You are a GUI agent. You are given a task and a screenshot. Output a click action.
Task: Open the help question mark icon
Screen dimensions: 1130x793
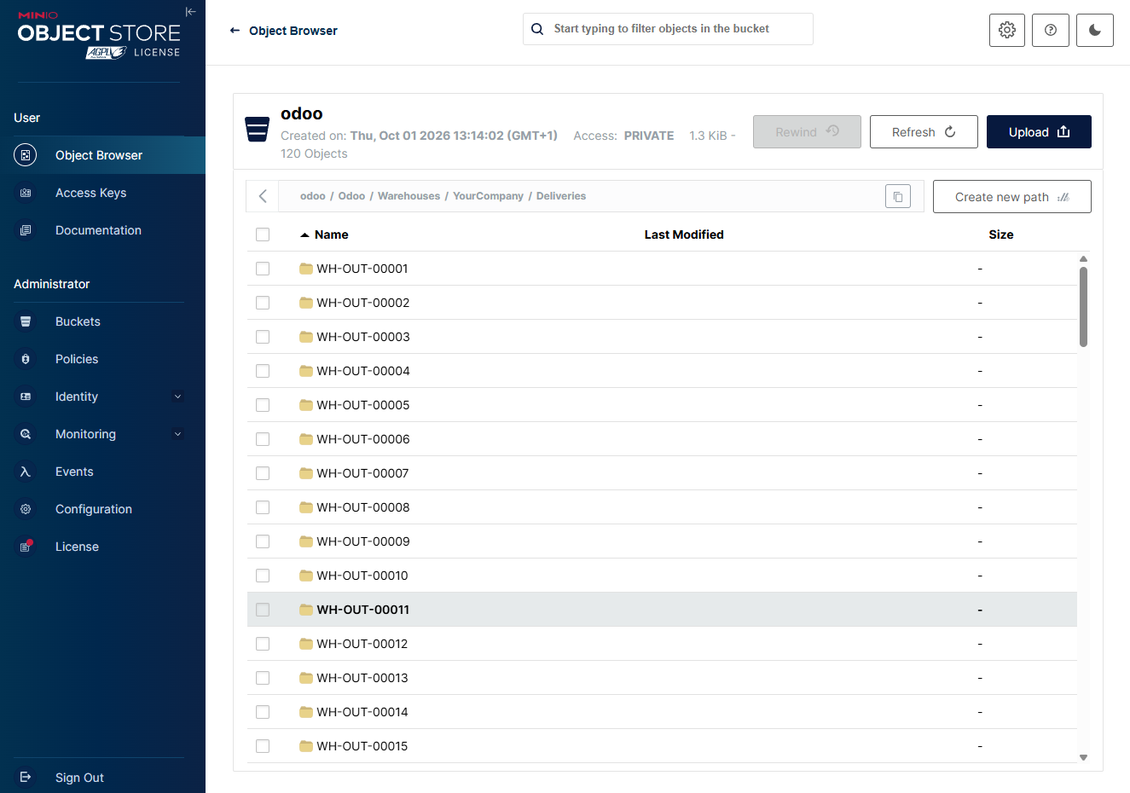pos(1051,30)
